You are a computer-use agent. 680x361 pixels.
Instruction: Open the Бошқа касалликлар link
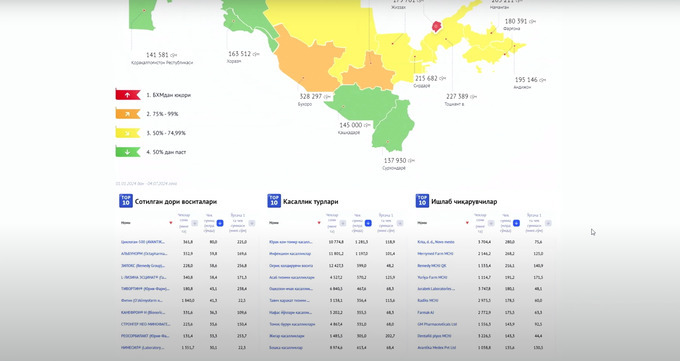click(x=286, y=348)
